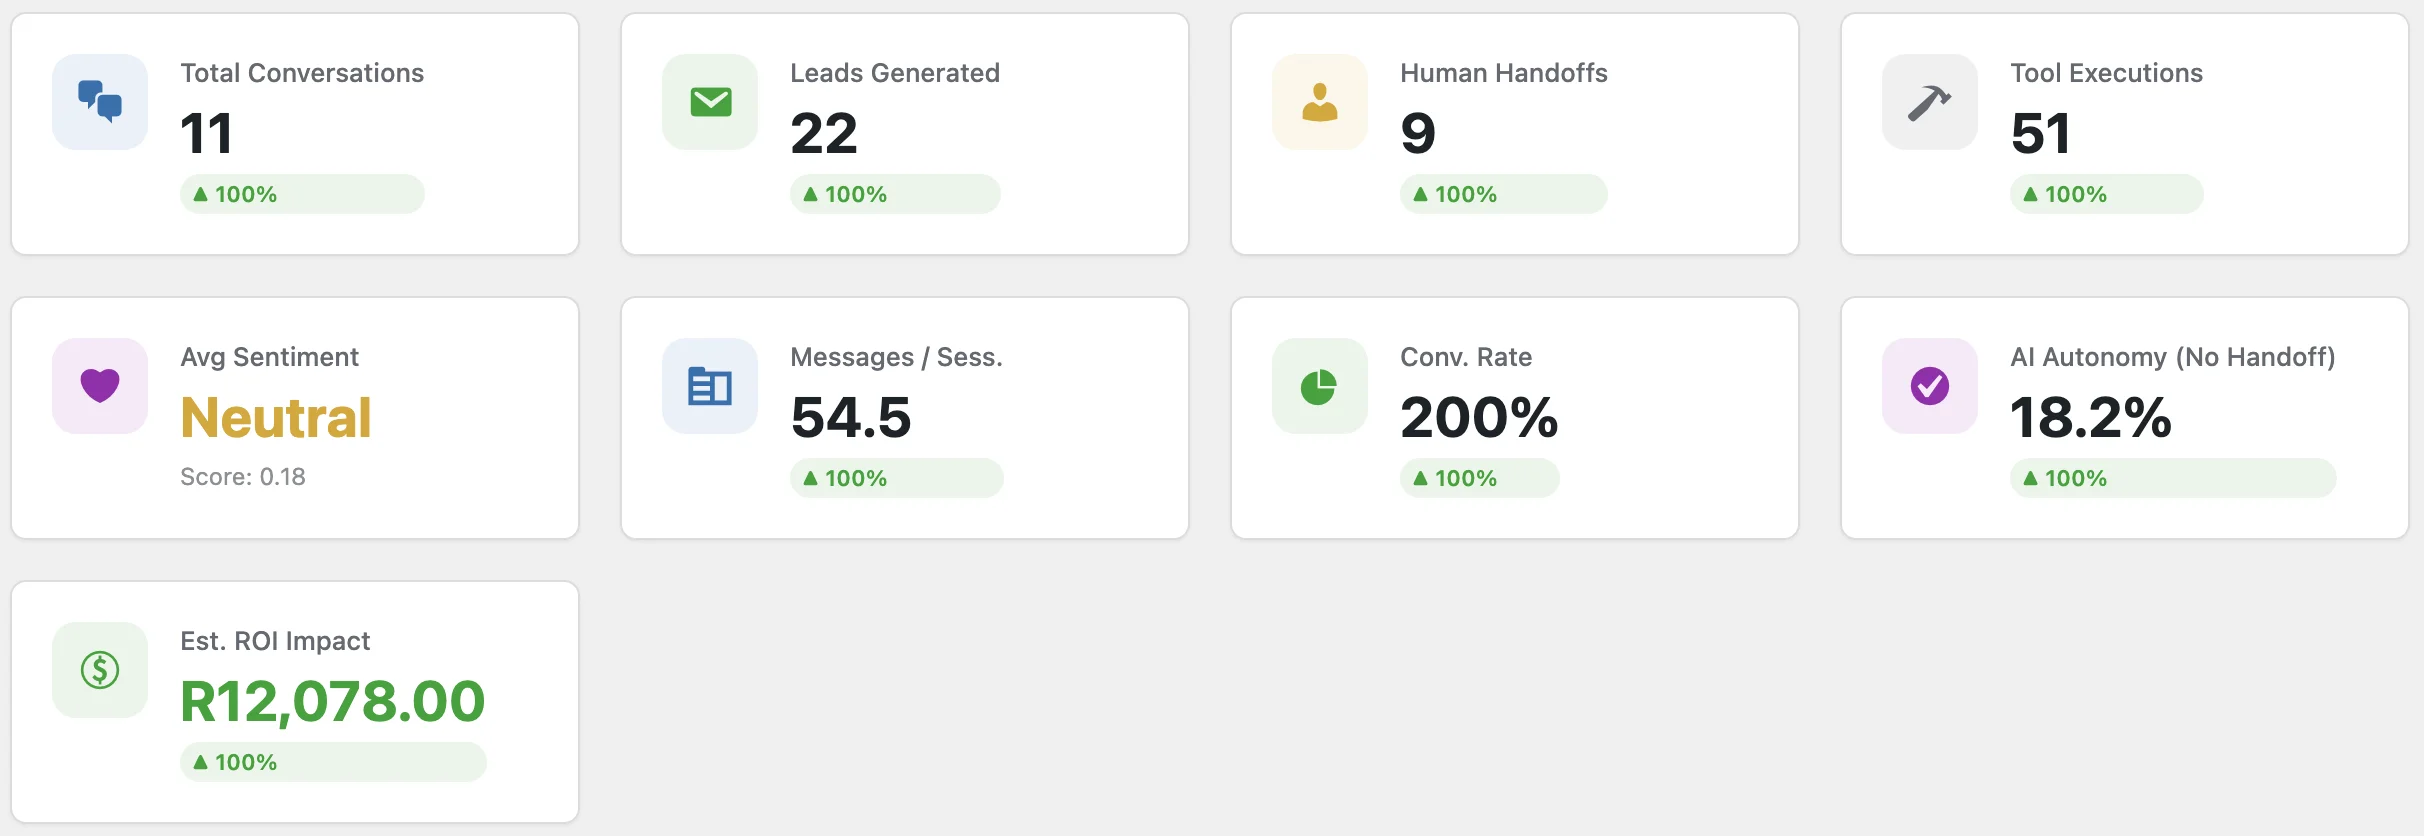Click the 18.2% AI Autonomy value

coord(2091,418)
